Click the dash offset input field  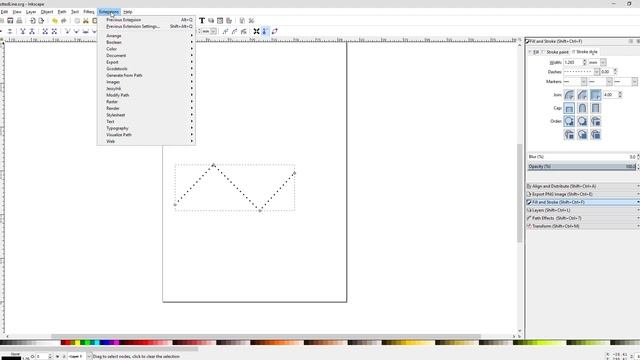[x=607, y=72]
